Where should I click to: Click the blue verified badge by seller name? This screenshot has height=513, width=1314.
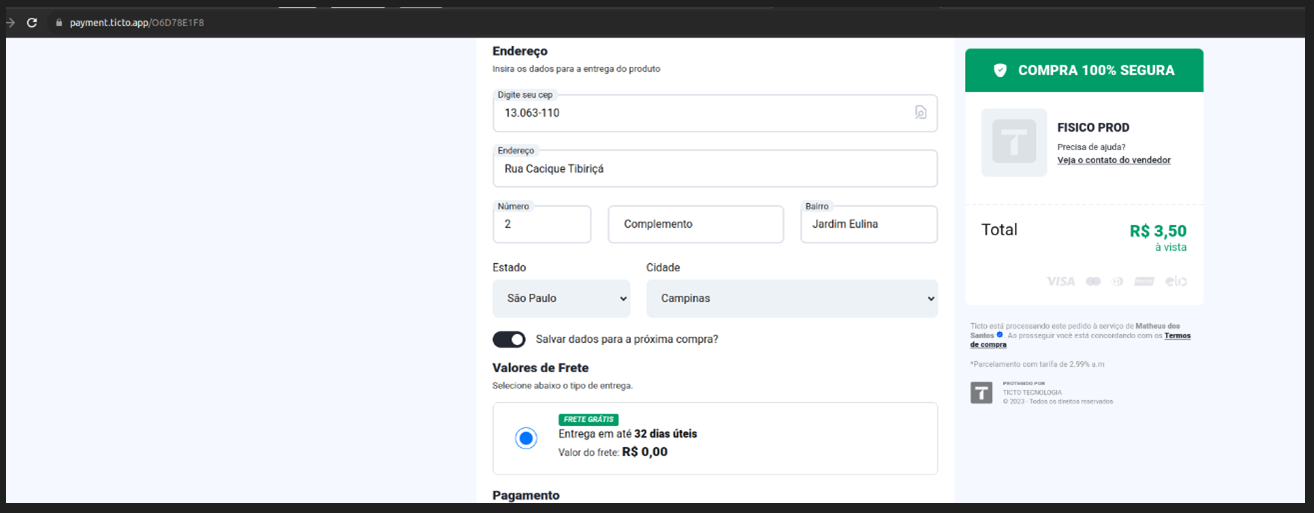(1000, 335)
